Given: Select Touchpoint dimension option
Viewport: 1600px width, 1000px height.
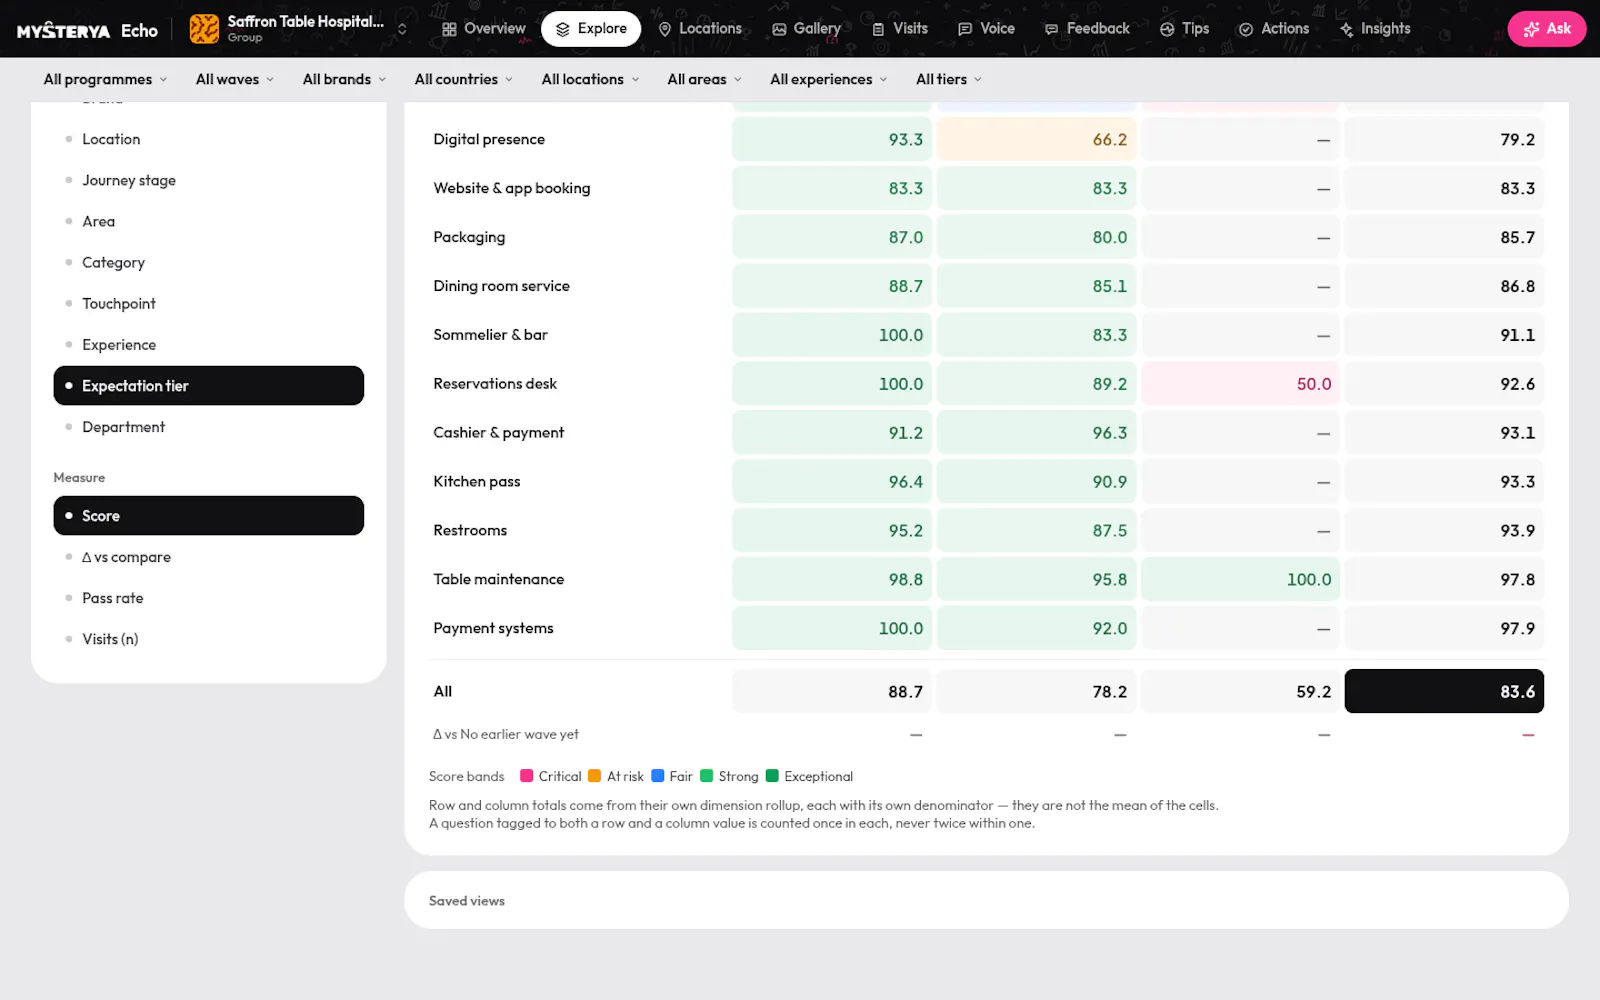Looking at the screenshot, I should point(208,303).
